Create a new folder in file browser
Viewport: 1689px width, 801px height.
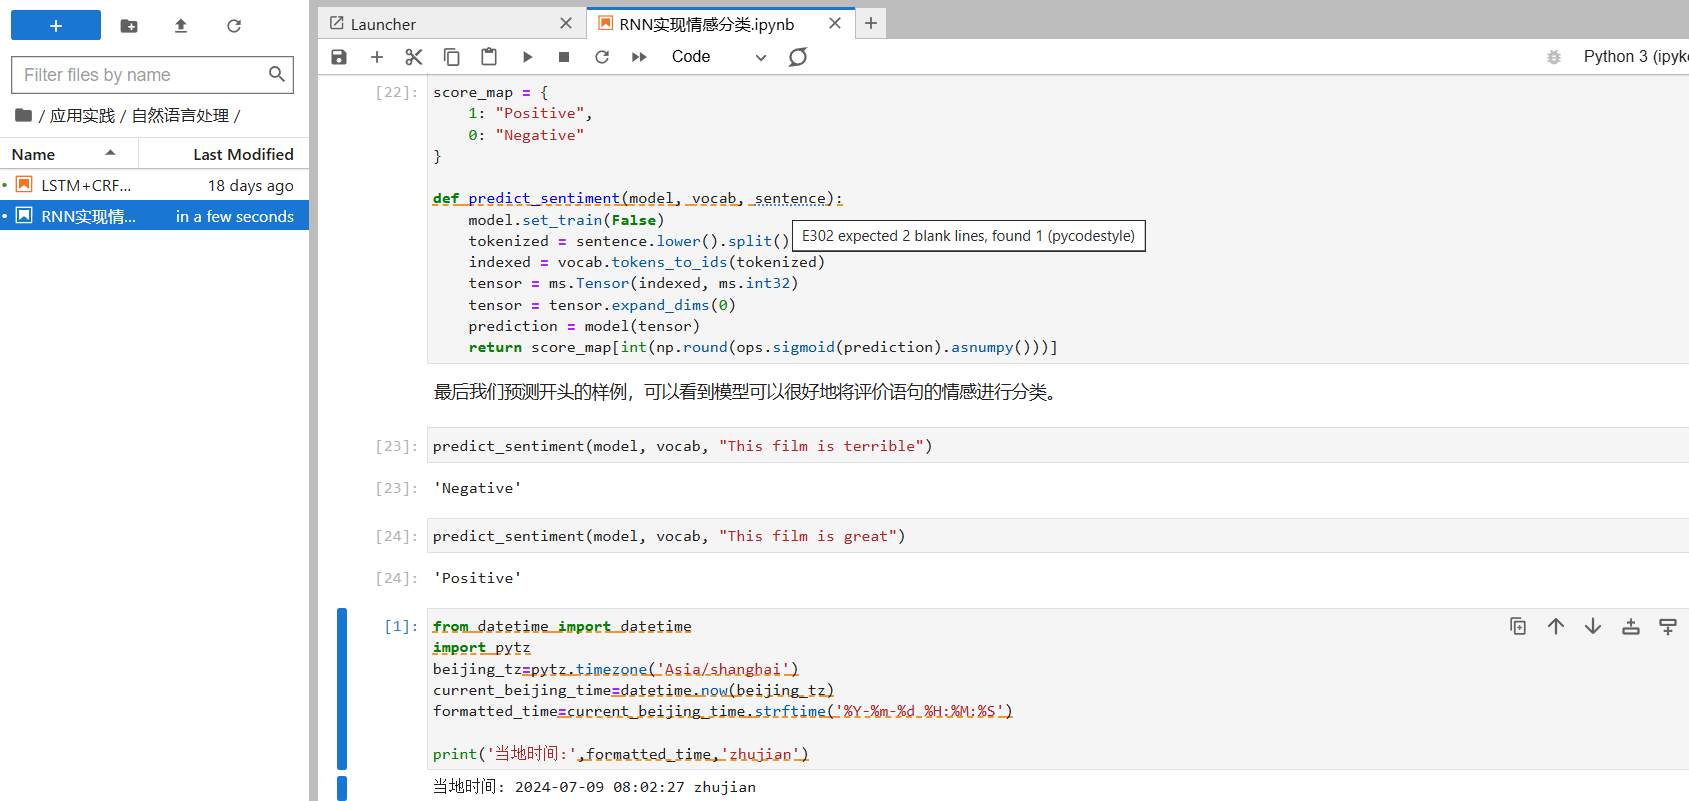(129, 26)
